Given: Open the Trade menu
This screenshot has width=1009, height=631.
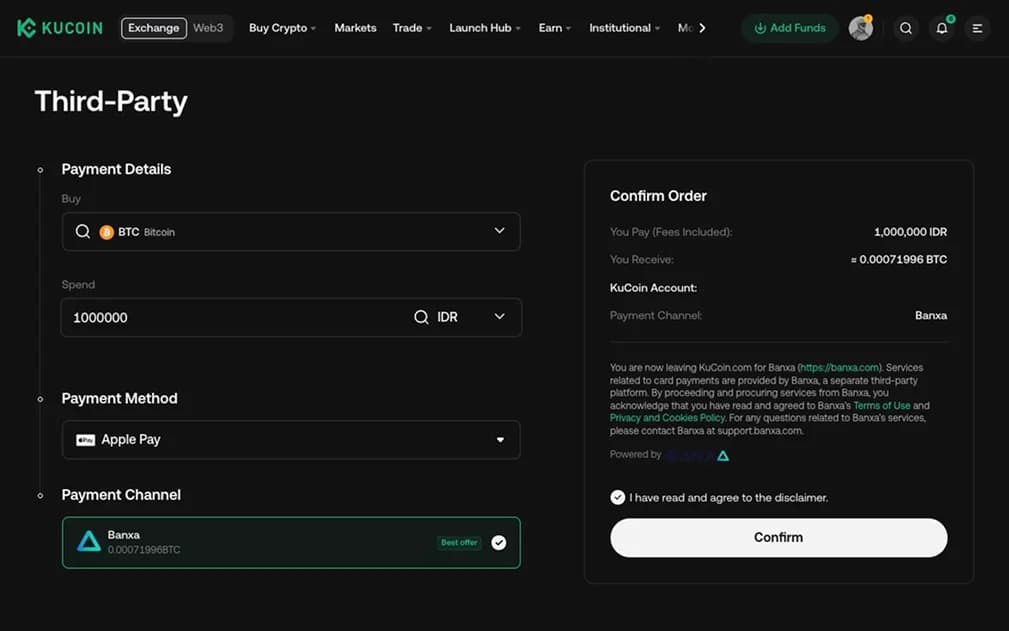Looking at the screenshot, I should tap(412, 28).
